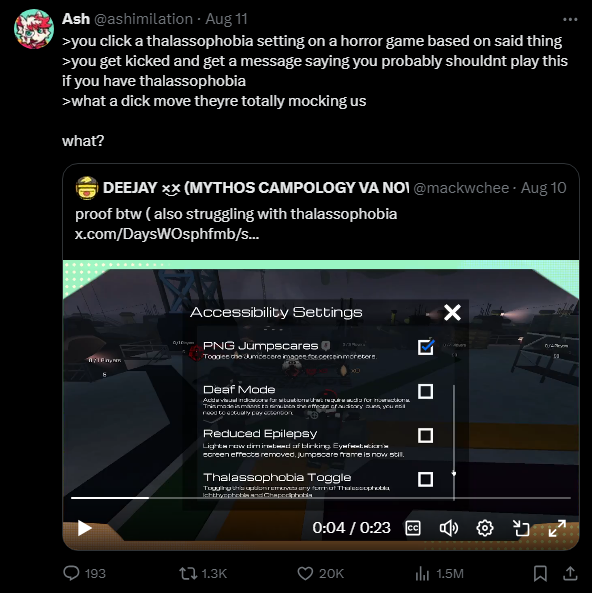Open the reply comments icon

point(71,573)
